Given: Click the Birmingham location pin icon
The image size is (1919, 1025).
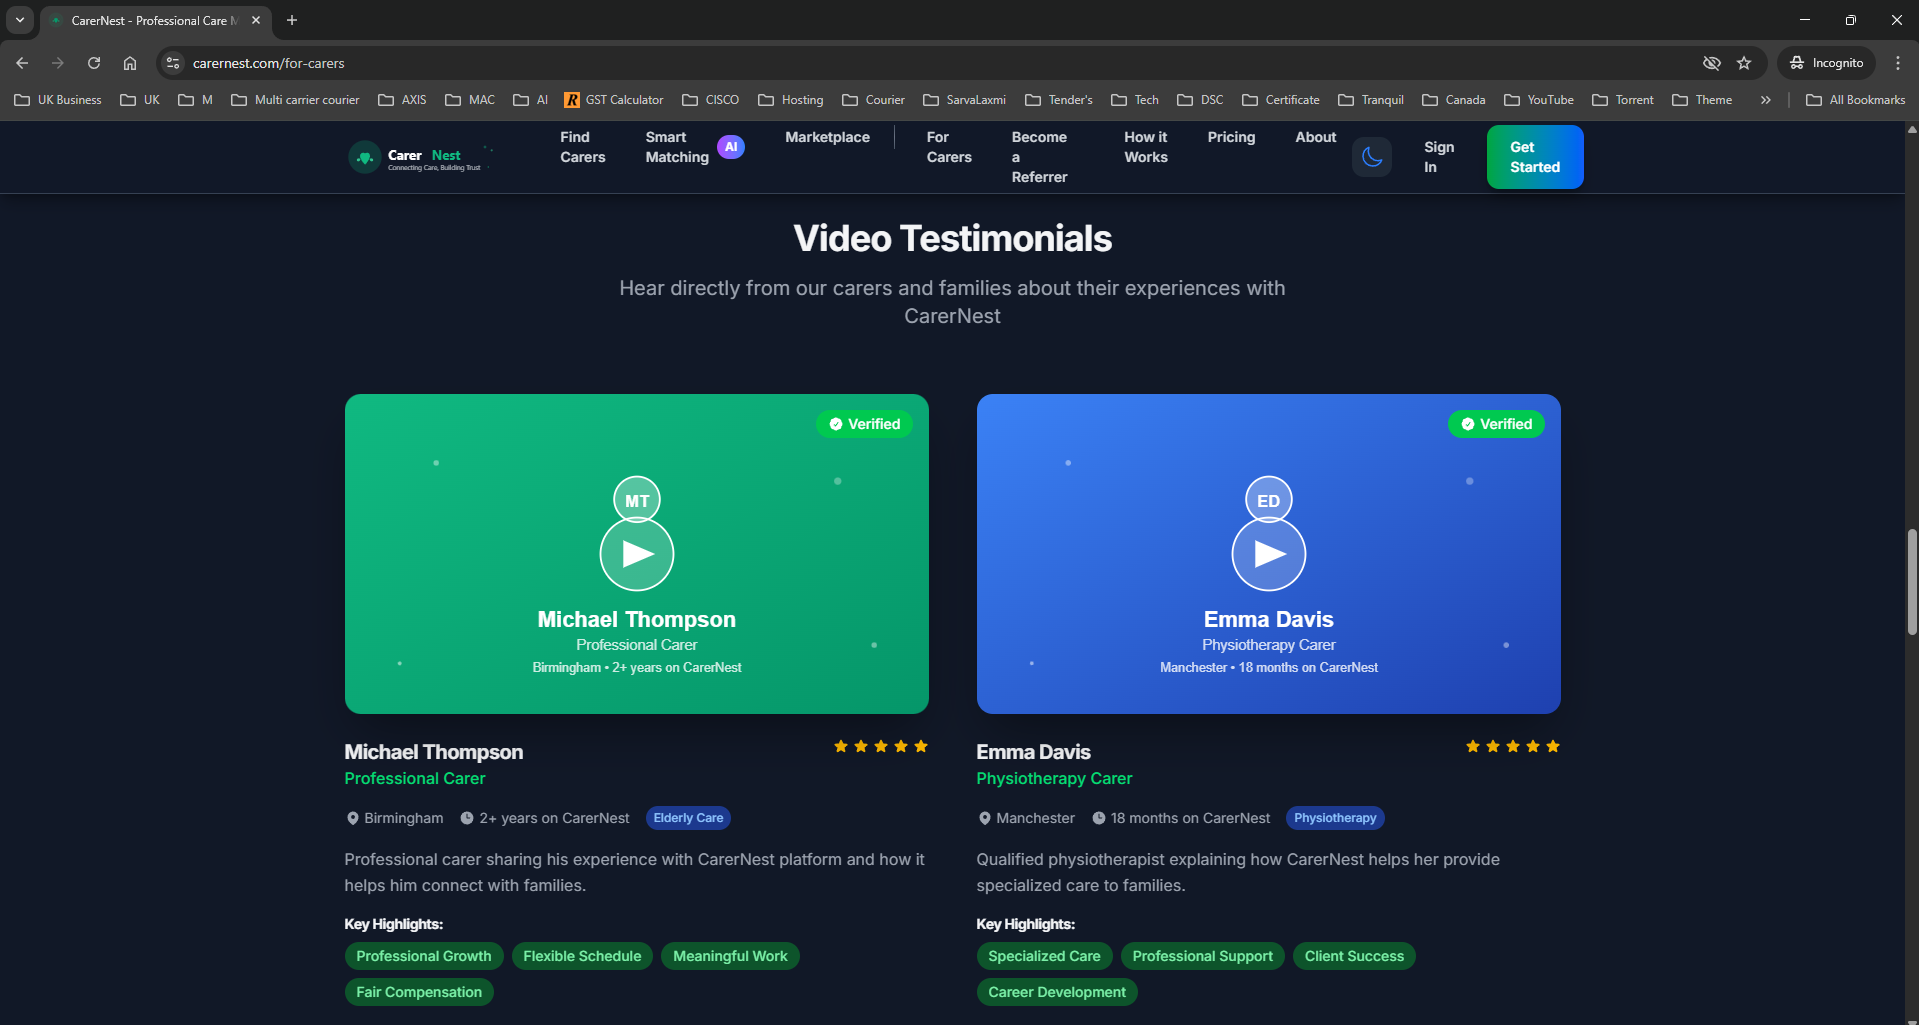Looking at the screenshot, I should [x=352, y=818].
